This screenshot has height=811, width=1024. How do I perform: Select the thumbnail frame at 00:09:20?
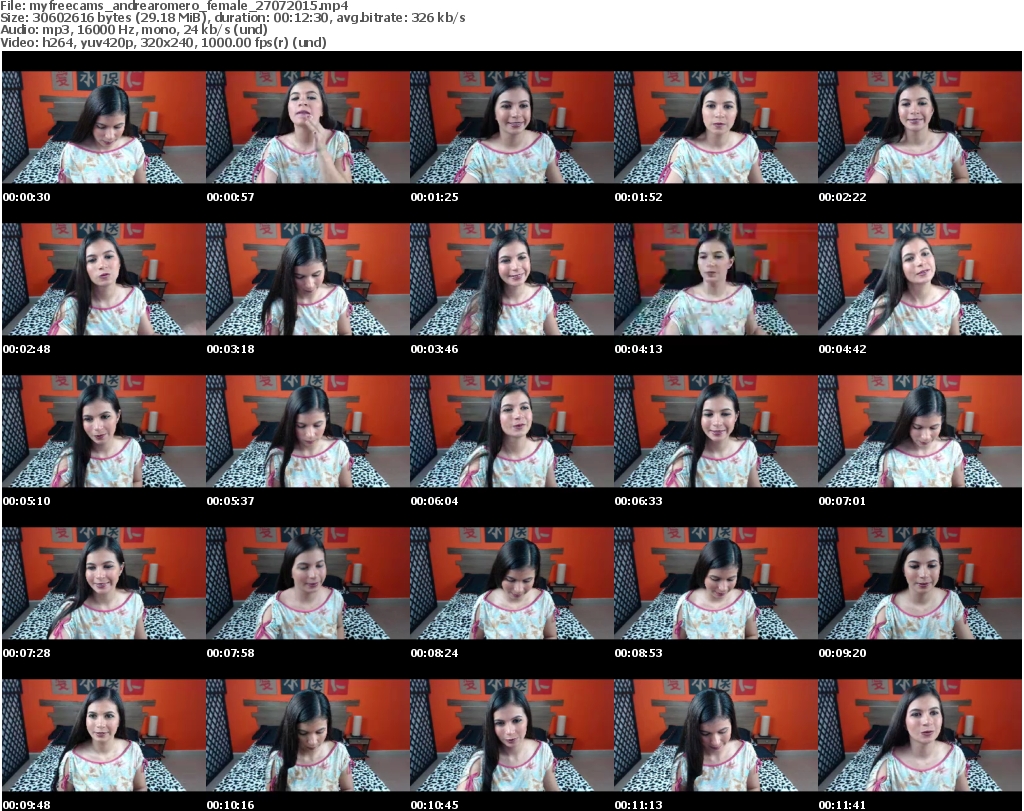coord(920,584)
